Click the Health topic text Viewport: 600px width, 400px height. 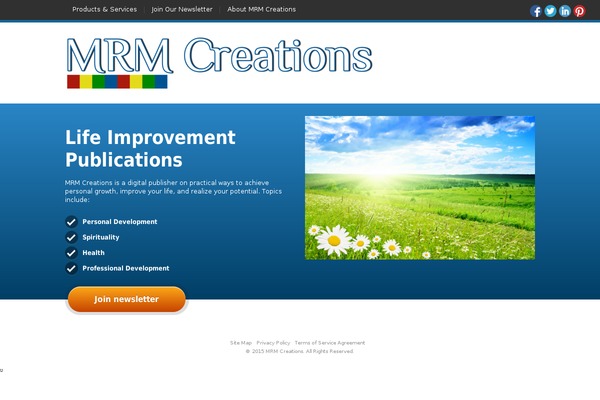point(93,253)
